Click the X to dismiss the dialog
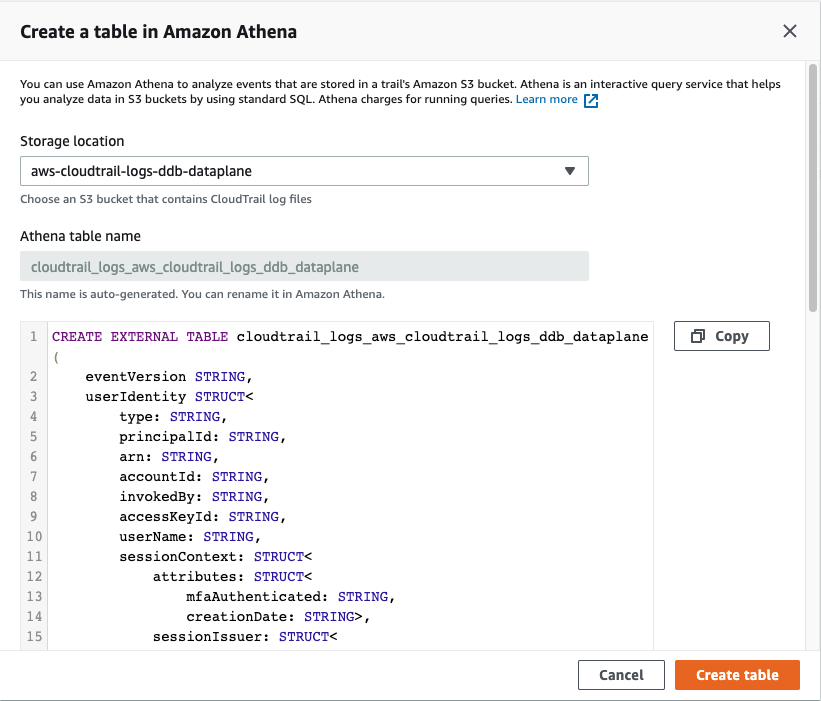The image size is (821, 701). 790,31
